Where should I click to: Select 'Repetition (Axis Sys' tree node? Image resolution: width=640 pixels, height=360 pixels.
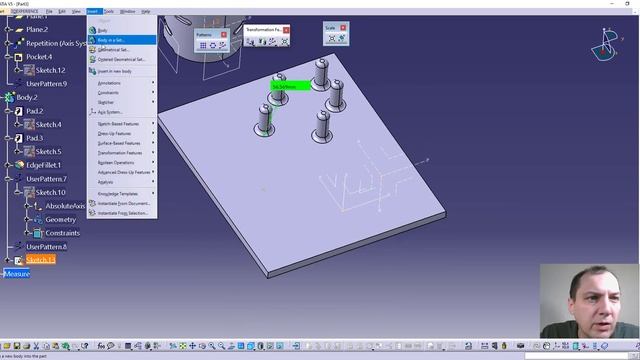click(56, 43)
